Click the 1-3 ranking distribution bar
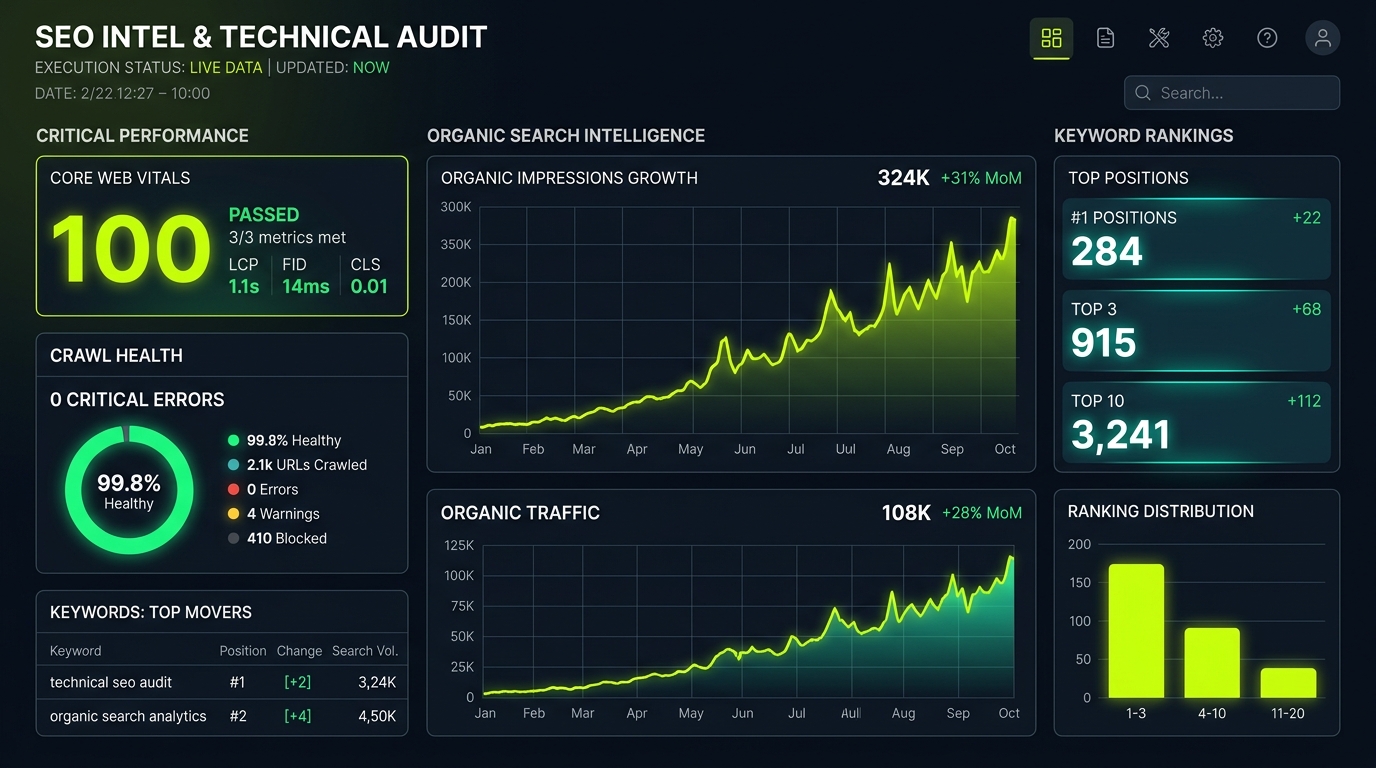Image resolution: width=1376 pixels, height=768 pixels. 1136,631
